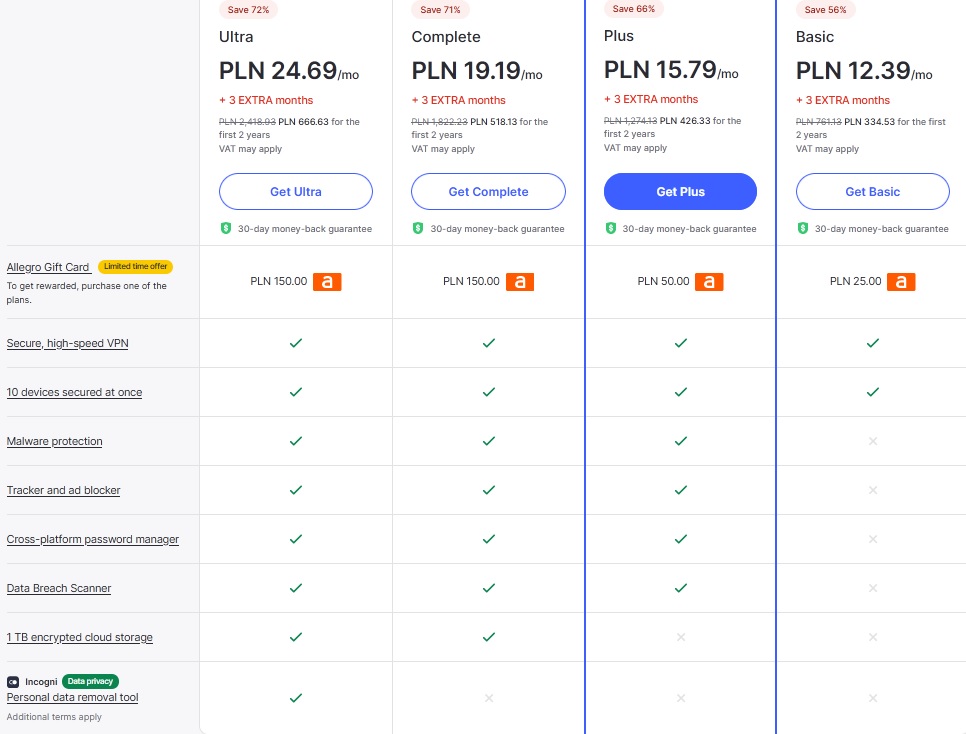This screenshot has width=966, height=734.
Task: Click the Plus plan title
Action: click(619, 36)
